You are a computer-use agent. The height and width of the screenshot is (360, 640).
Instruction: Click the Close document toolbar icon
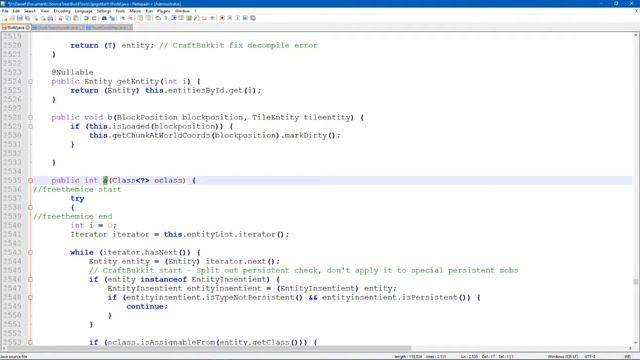(36, 18)
